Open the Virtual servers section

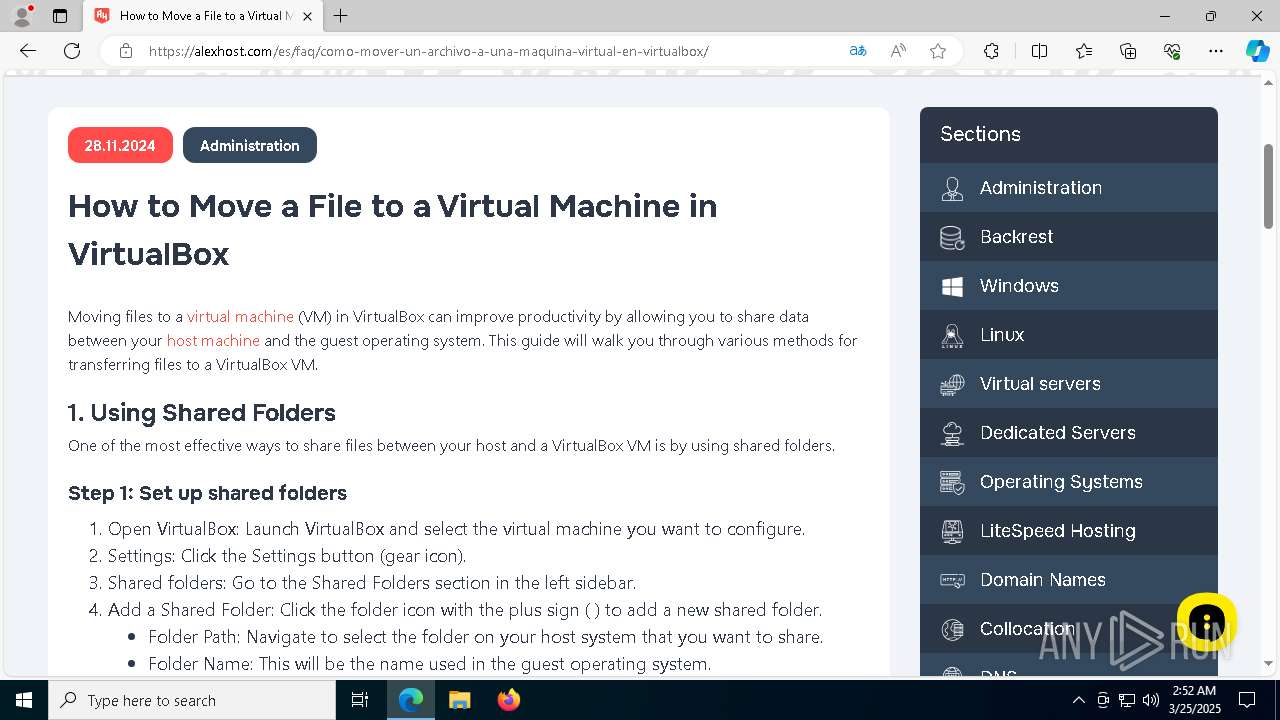1069,383
